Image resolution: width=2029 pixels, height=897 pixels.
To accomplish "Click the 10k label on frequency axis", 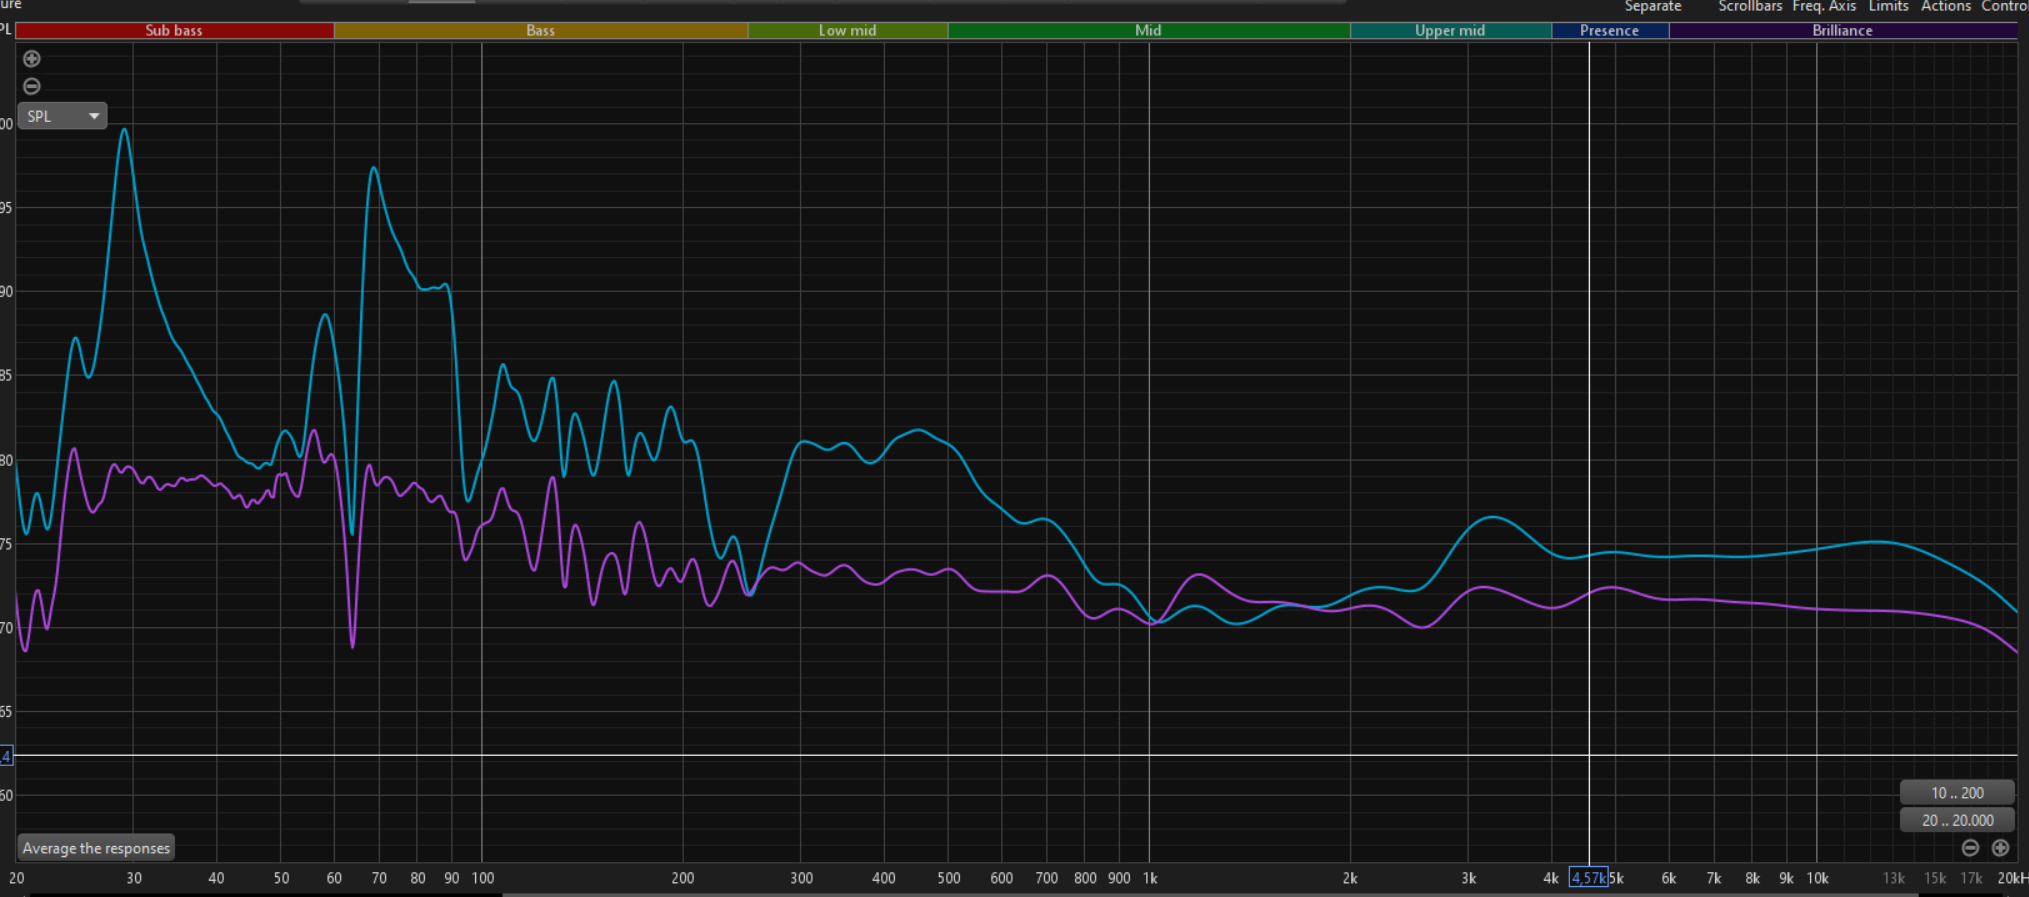I will tap(1817, 878).
